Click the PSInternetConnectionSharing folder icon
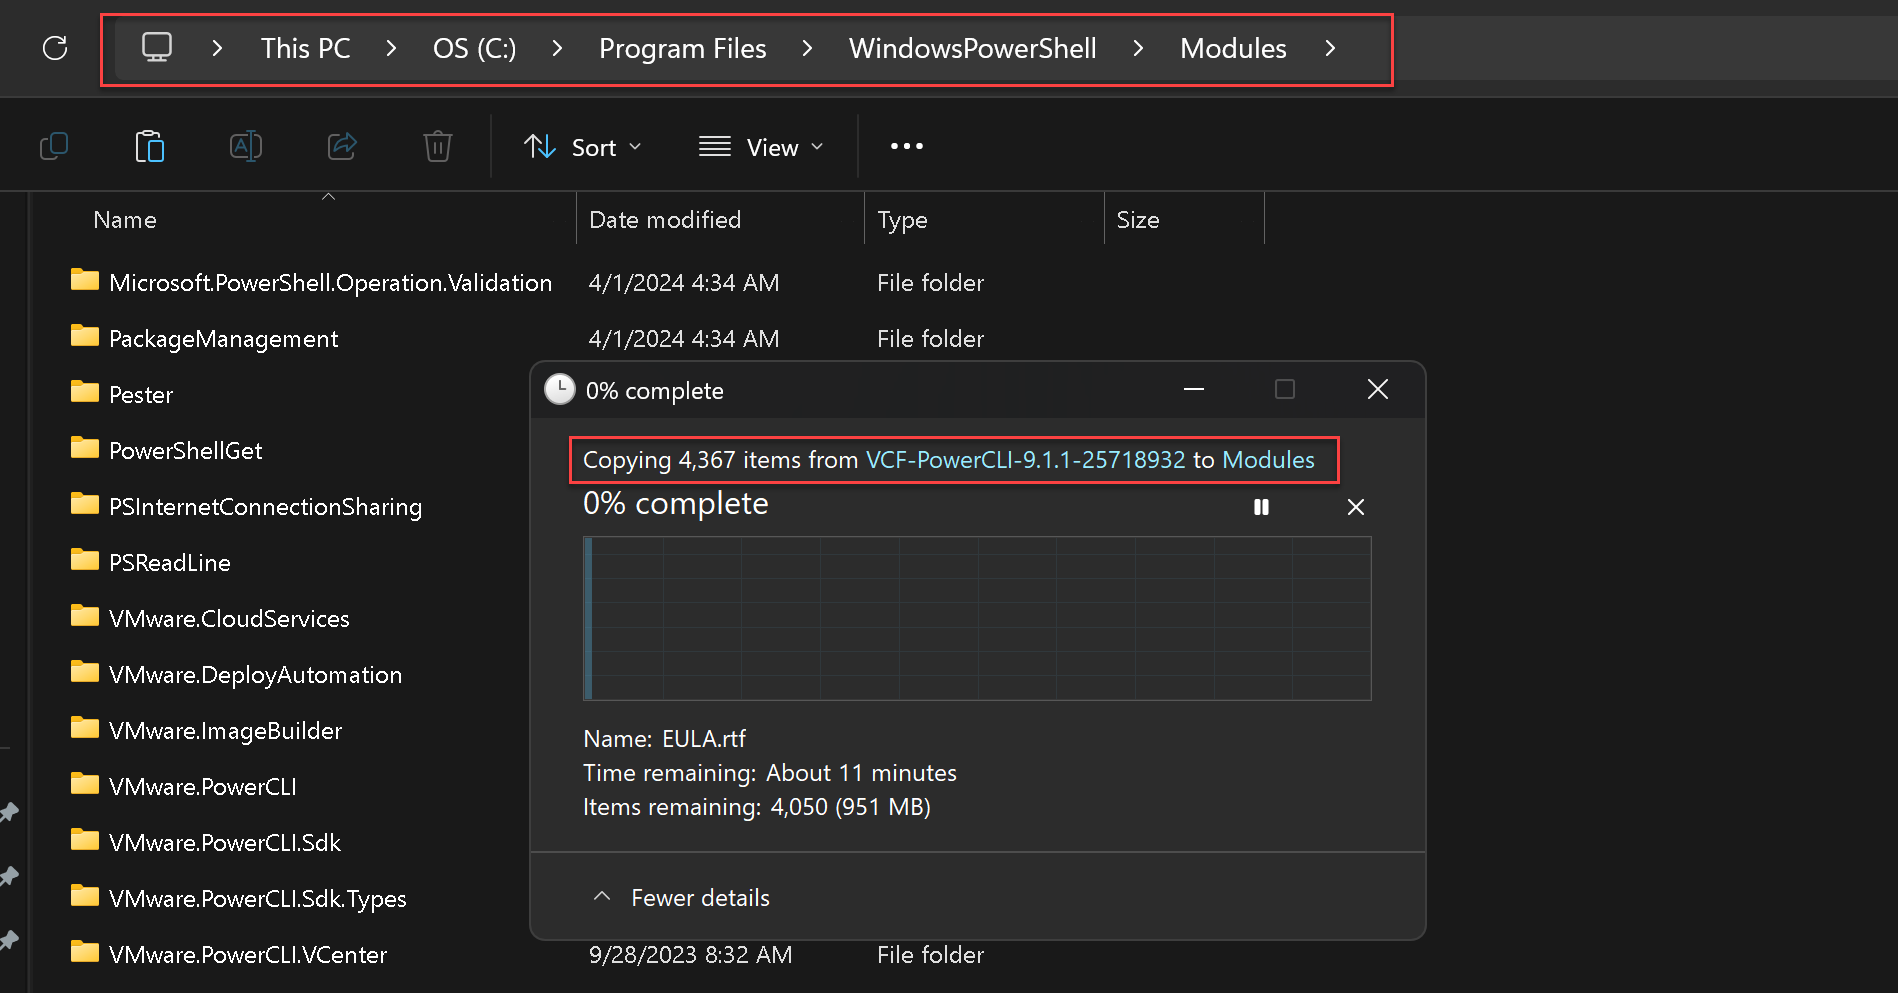The image size is (1898, 993). (85, 504)
